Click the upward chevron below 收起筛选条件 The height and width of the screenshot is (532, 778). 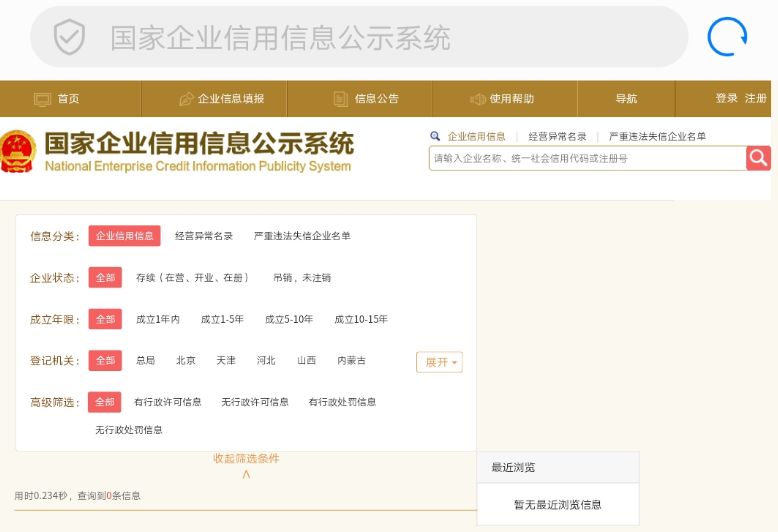246,474
